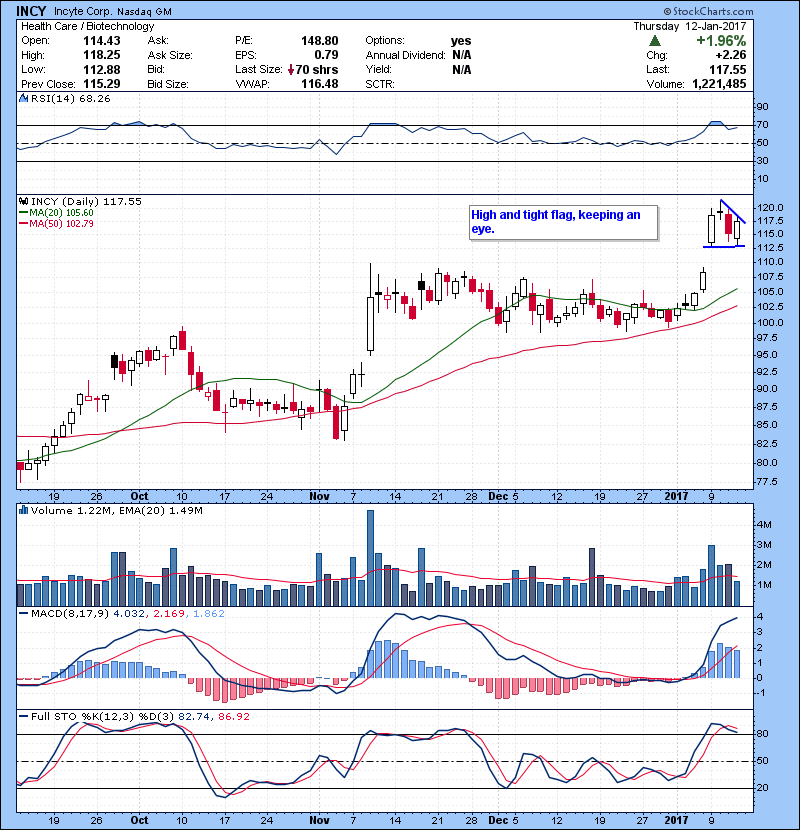800x830 pixels.
Task: Click the Bid: label
Action: pos(156,69)
